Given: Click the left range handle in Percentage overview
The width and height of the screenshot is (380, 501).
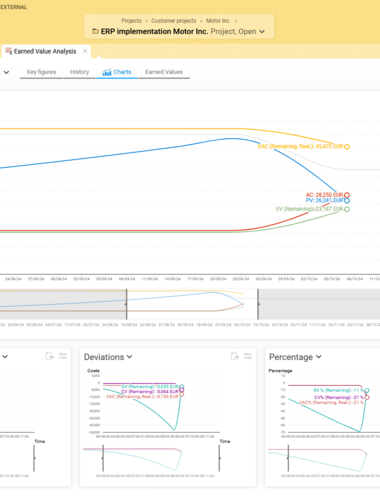Looking at the screenshot, I should coord(288,458).
